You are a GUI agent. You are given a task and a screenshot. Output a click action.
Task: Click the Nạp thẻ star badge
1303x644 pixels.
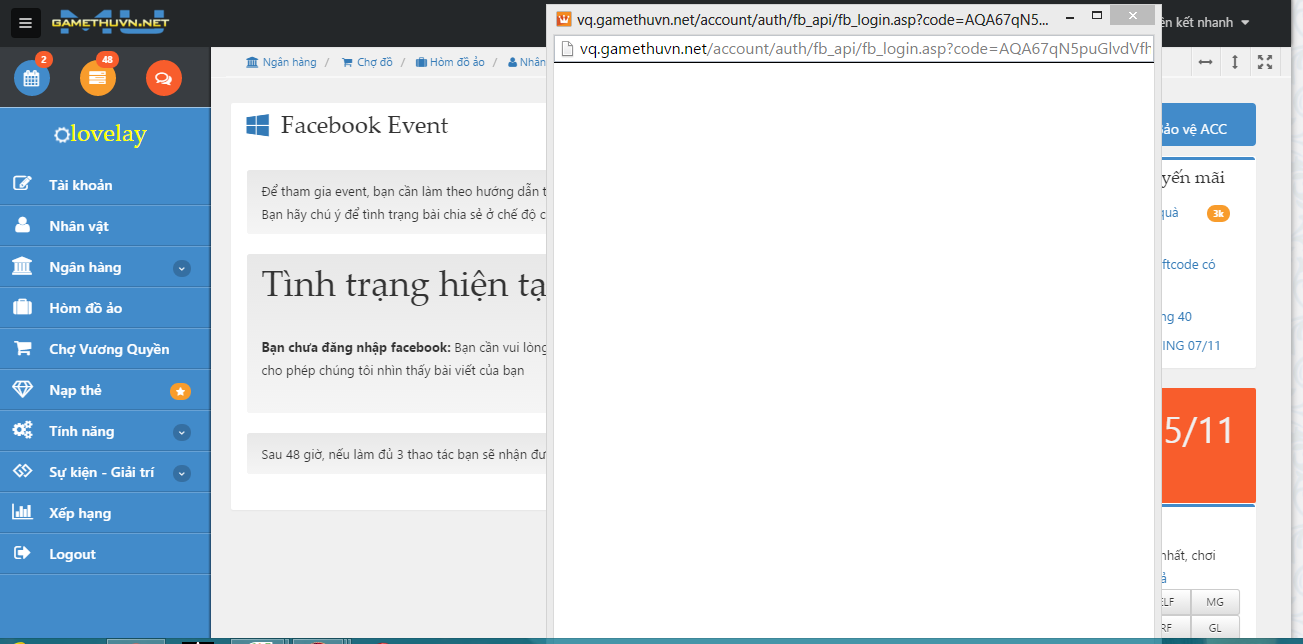point(180,391)
